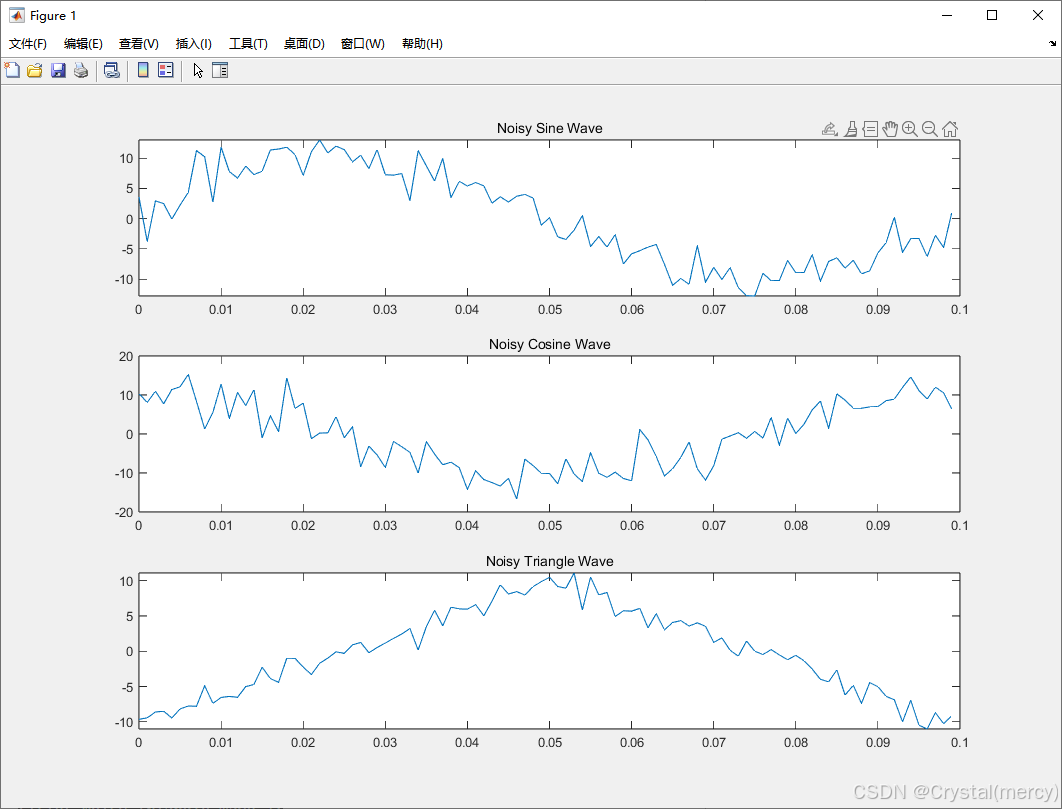Minimize the Figure 1 window
Viewport: 1062px width, 809px height.
(947, 15)
